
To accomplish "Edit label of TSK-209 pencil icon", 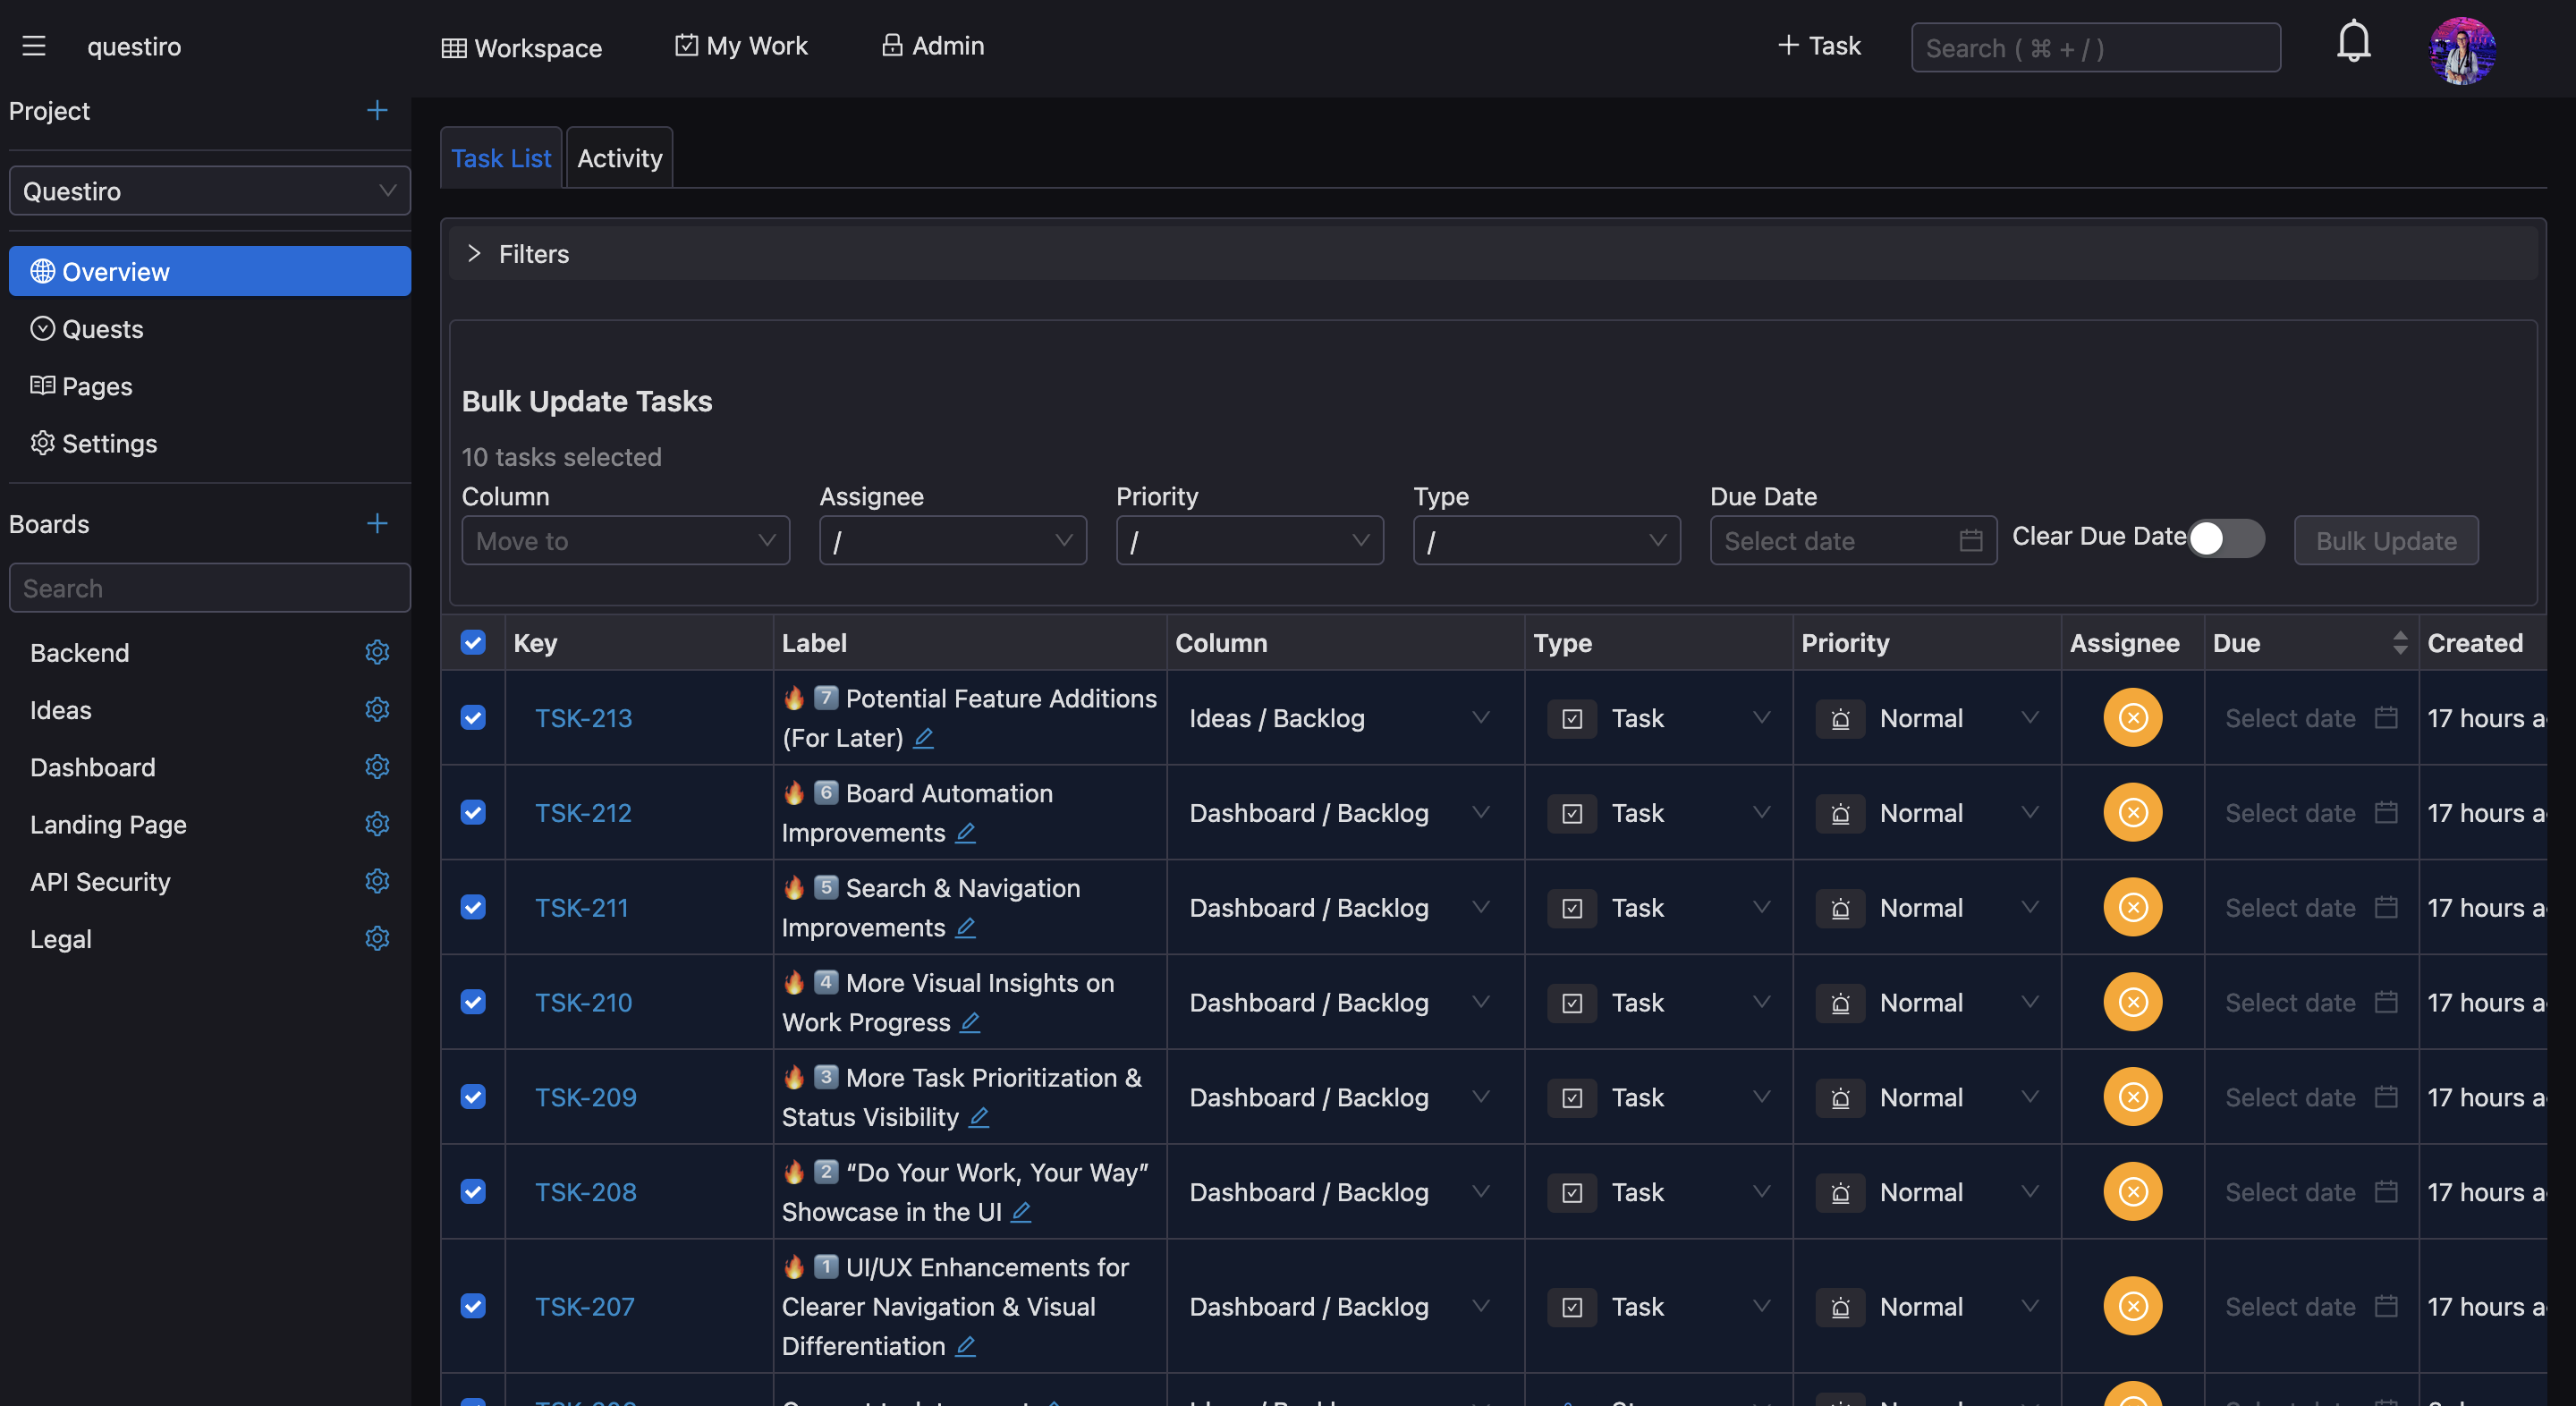I will pos(979,1117).
